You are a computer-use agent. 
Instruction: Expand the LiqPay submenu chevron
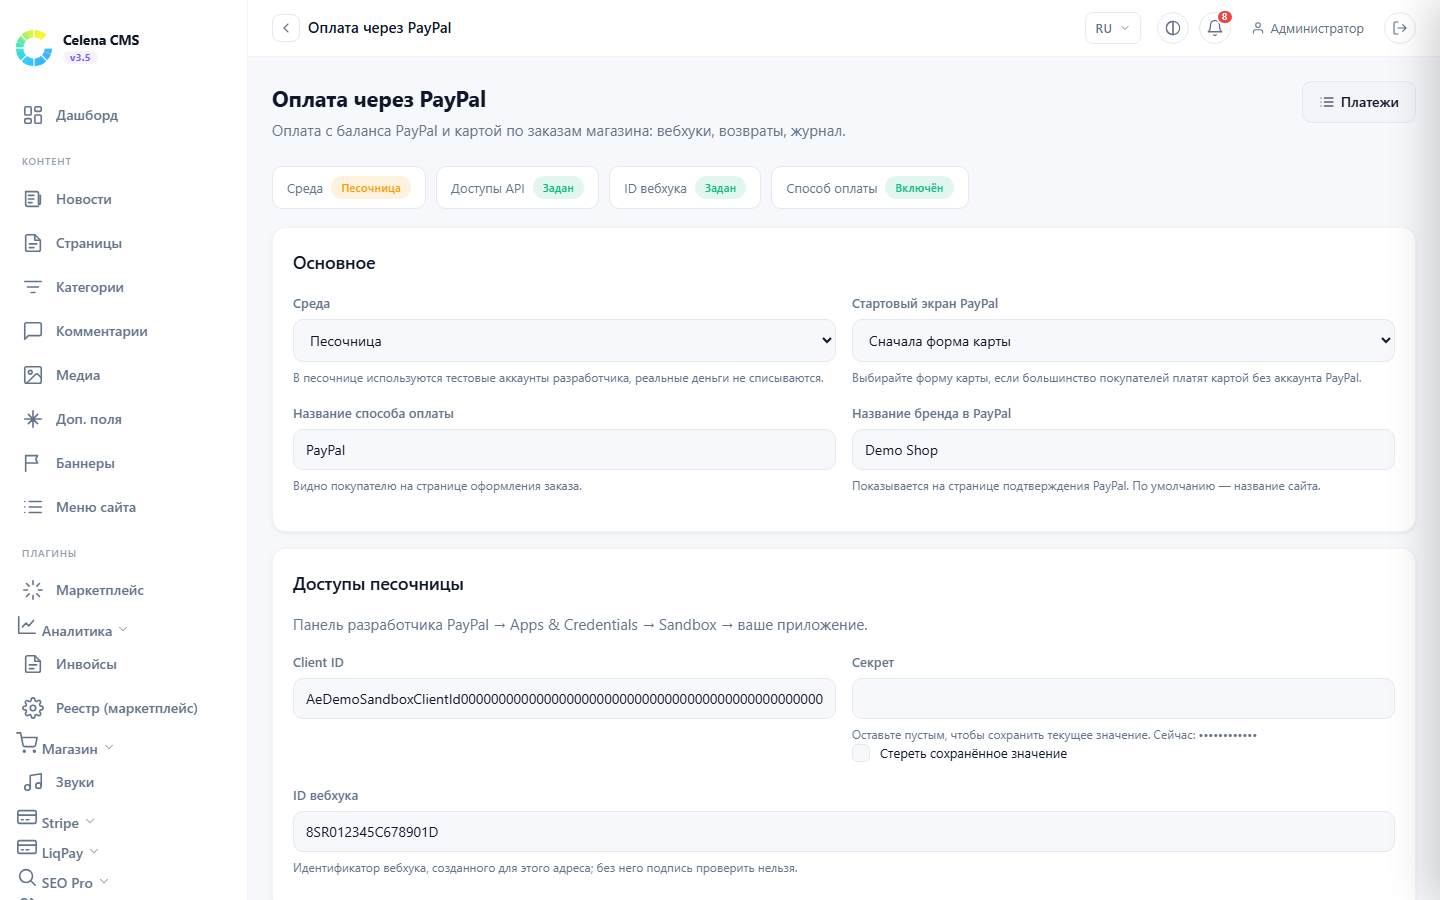pyautogui.click(x=94, y=852)
